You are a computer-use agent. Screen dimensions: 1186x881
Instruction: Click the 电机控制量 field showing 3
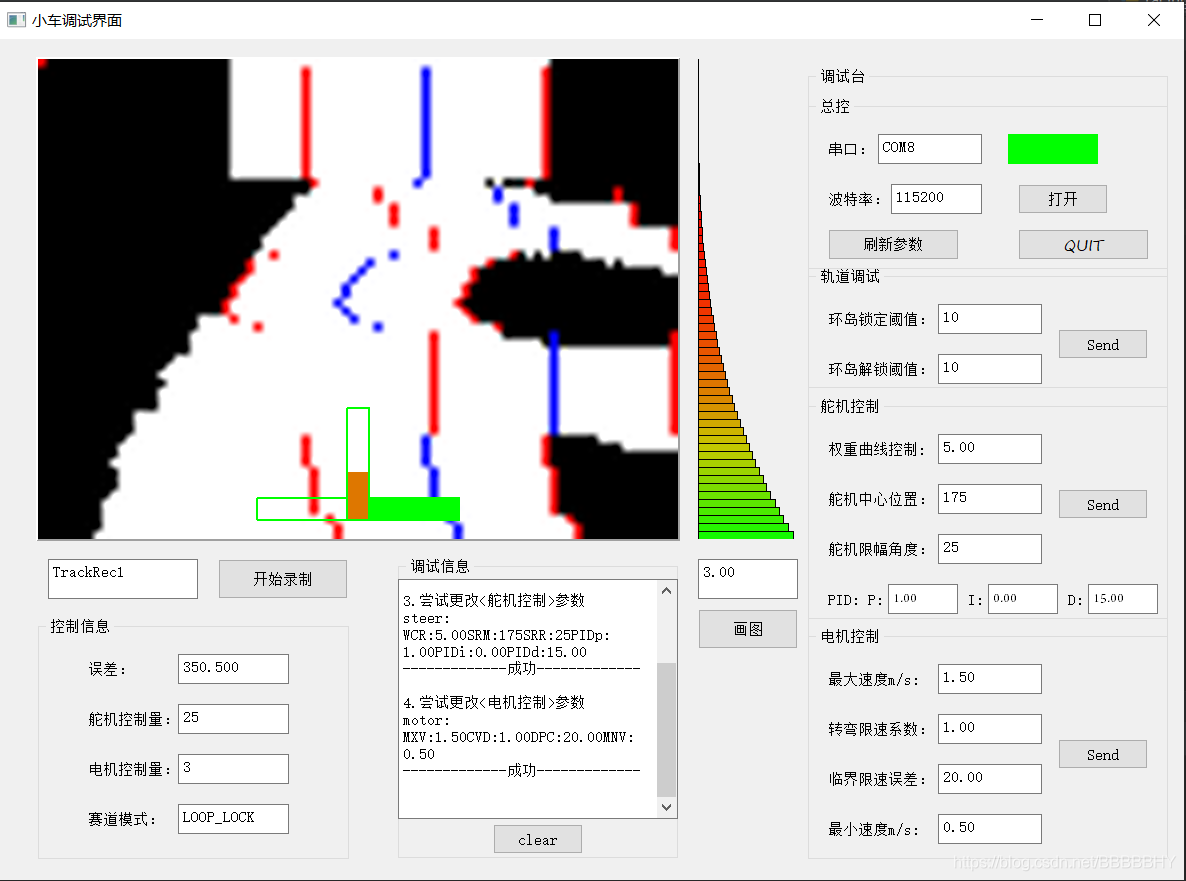(233, 768)
